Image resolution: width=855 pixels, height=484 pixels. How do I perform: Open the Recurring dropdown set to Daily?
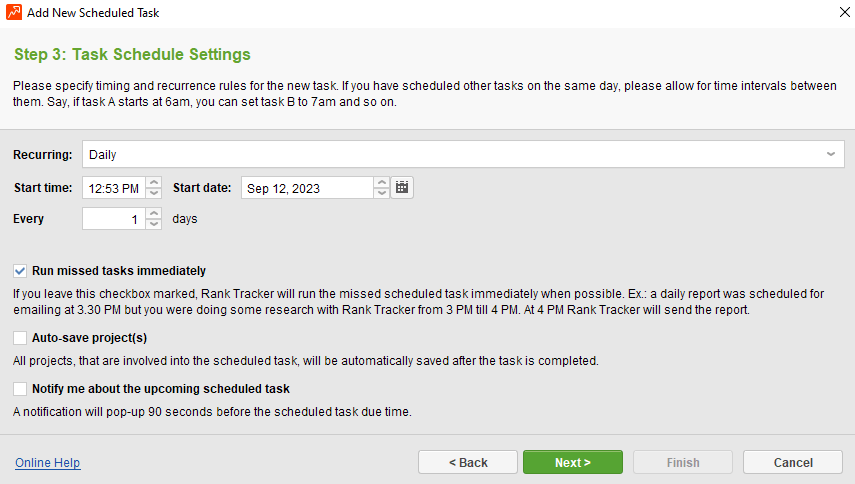pyautogui.click(x=463, y=155)
